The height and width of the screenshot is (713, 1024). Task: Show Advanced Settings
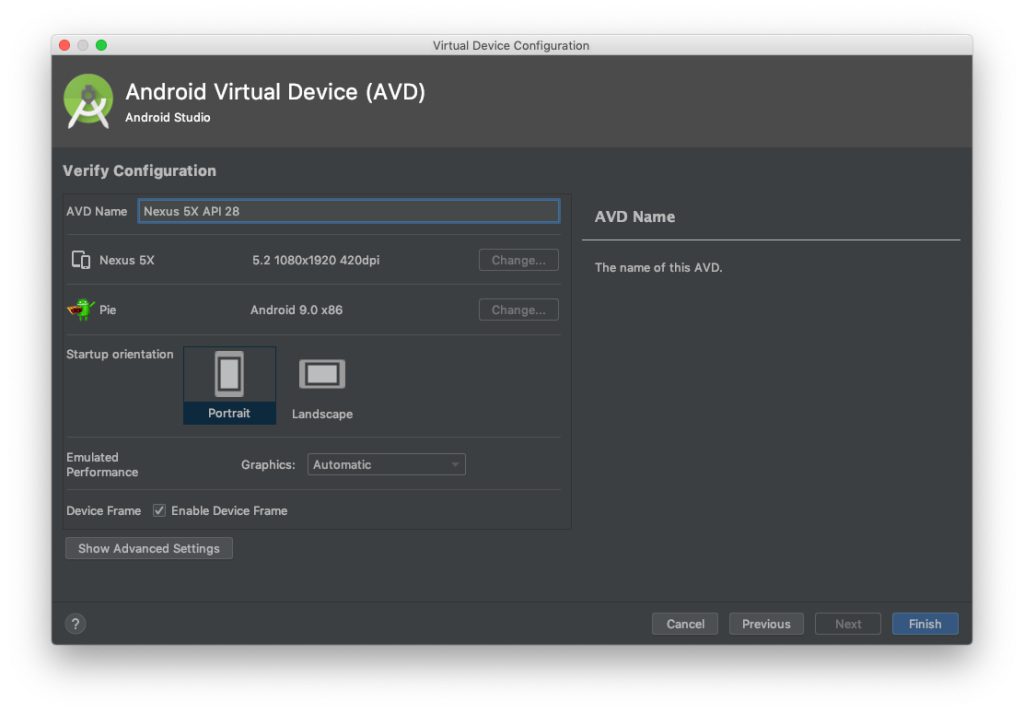149,548
